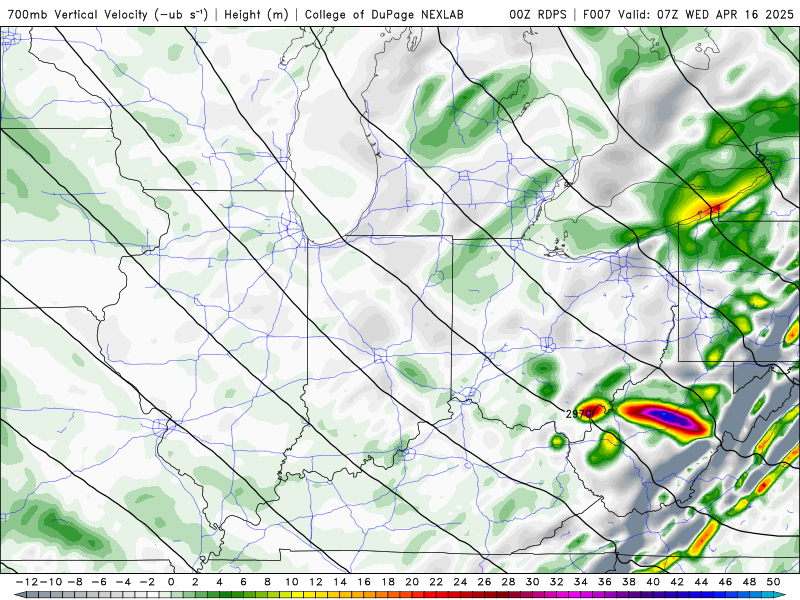Click the "42" color scale label

click(x=677, y=582)
